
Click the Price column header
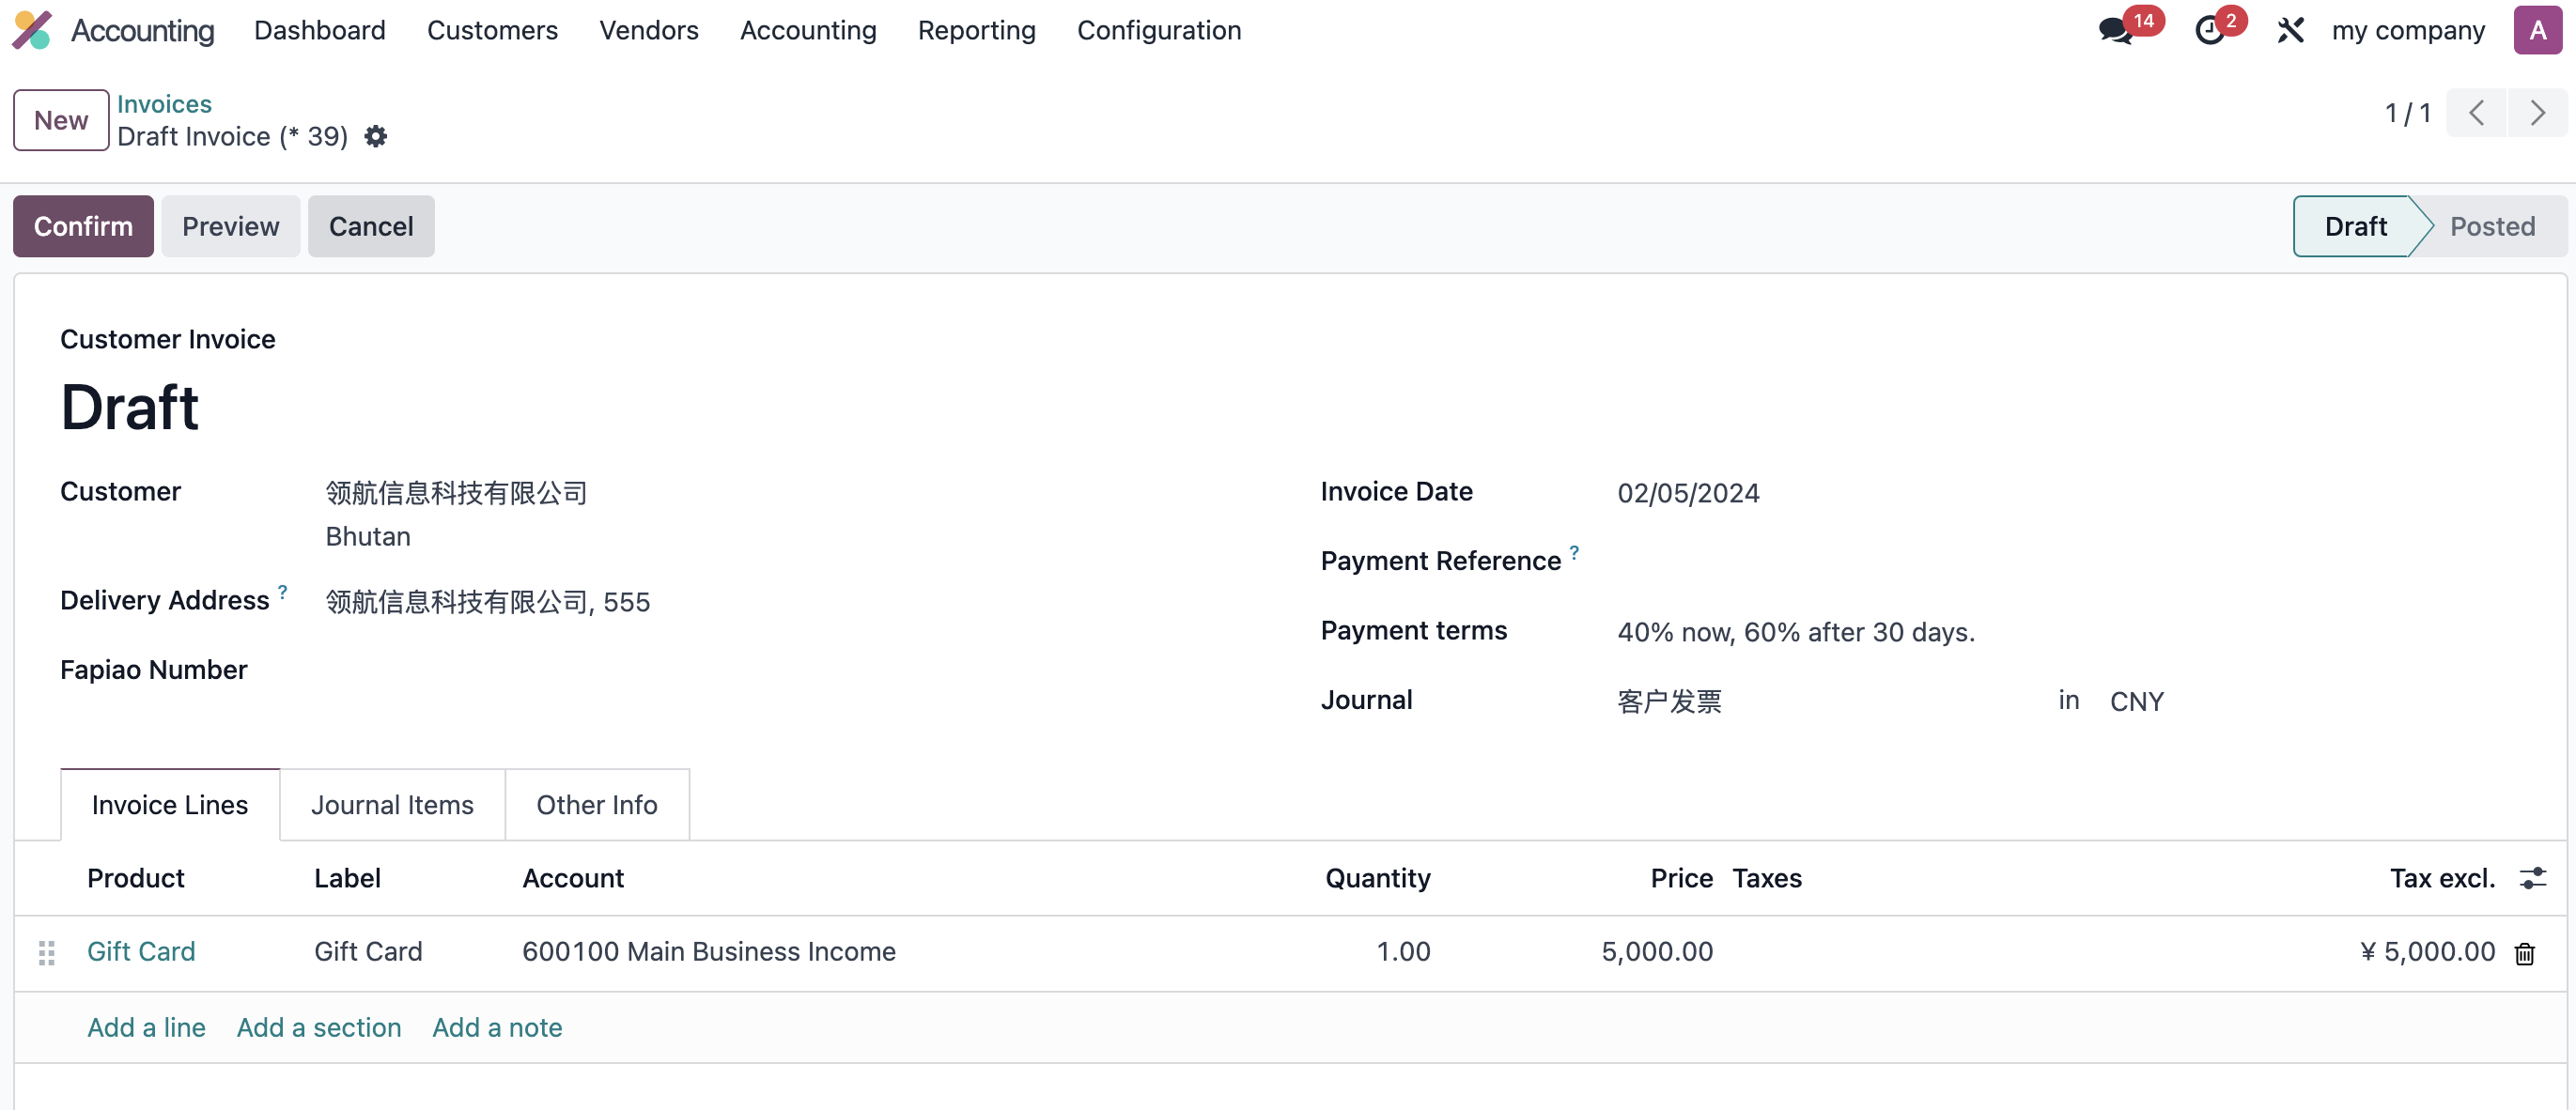click(1681, 878)
